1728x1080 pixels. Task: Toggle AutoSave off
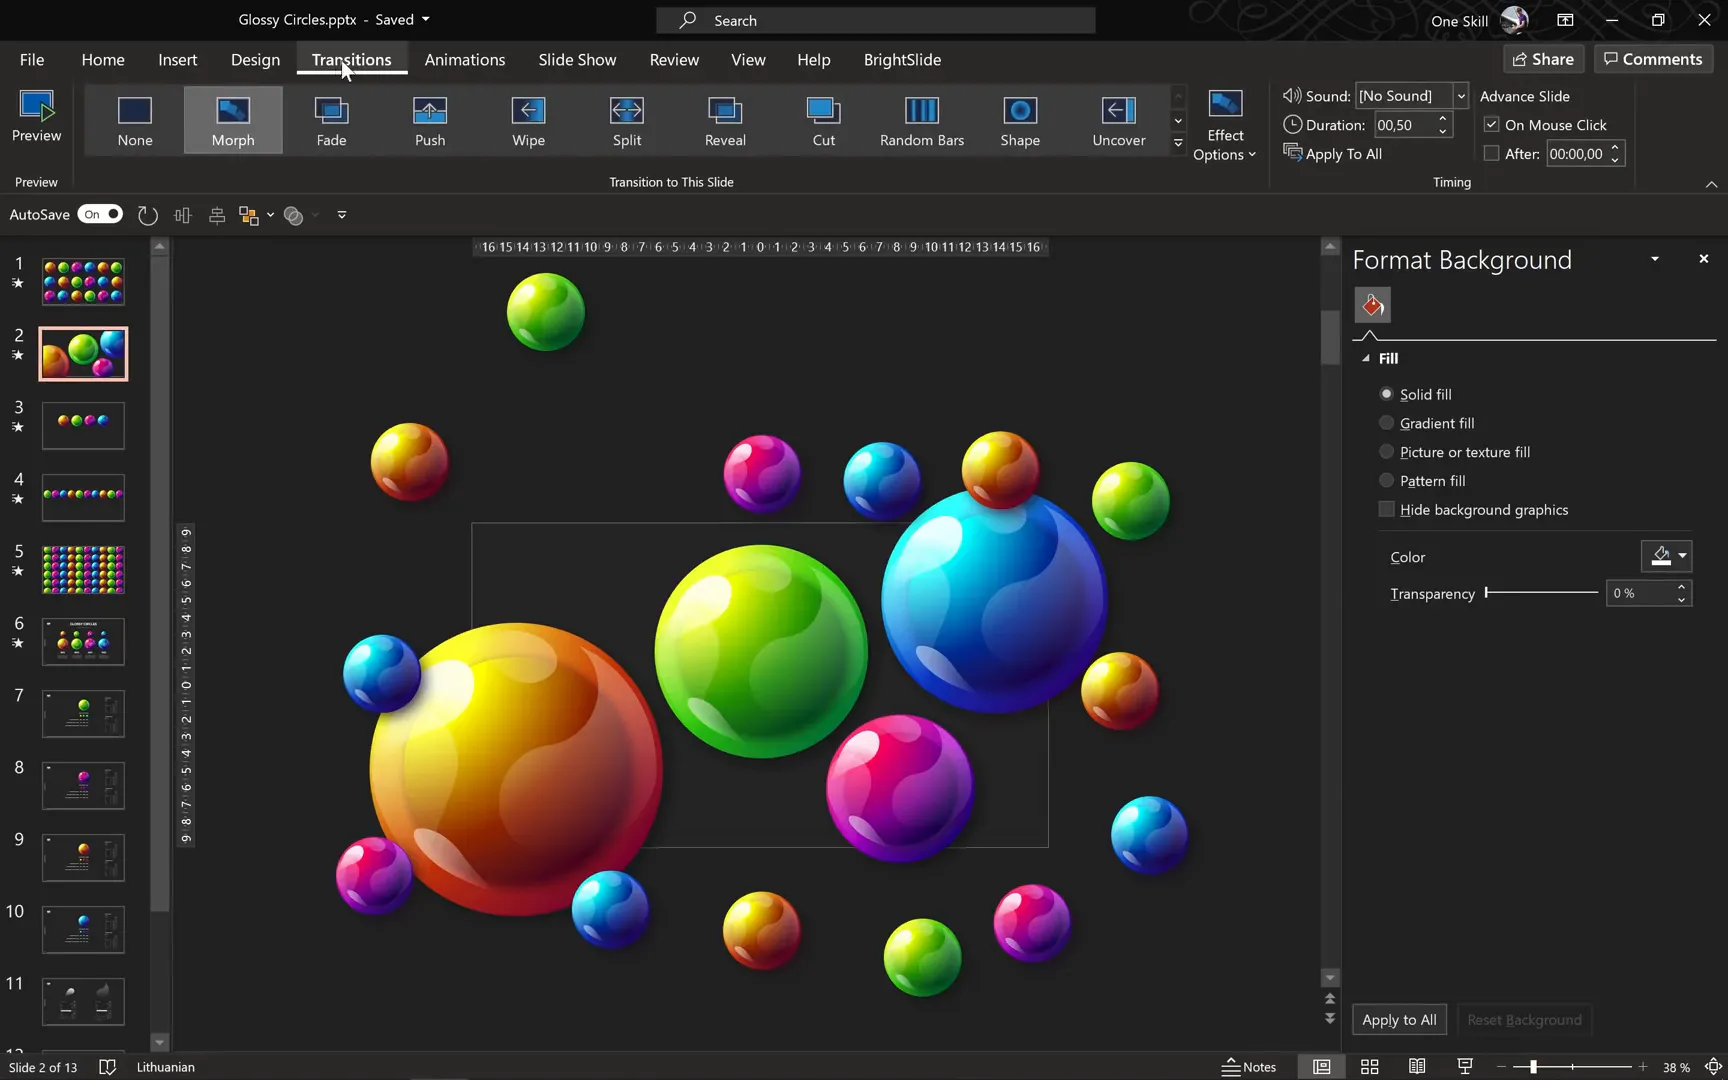(100, 214)
